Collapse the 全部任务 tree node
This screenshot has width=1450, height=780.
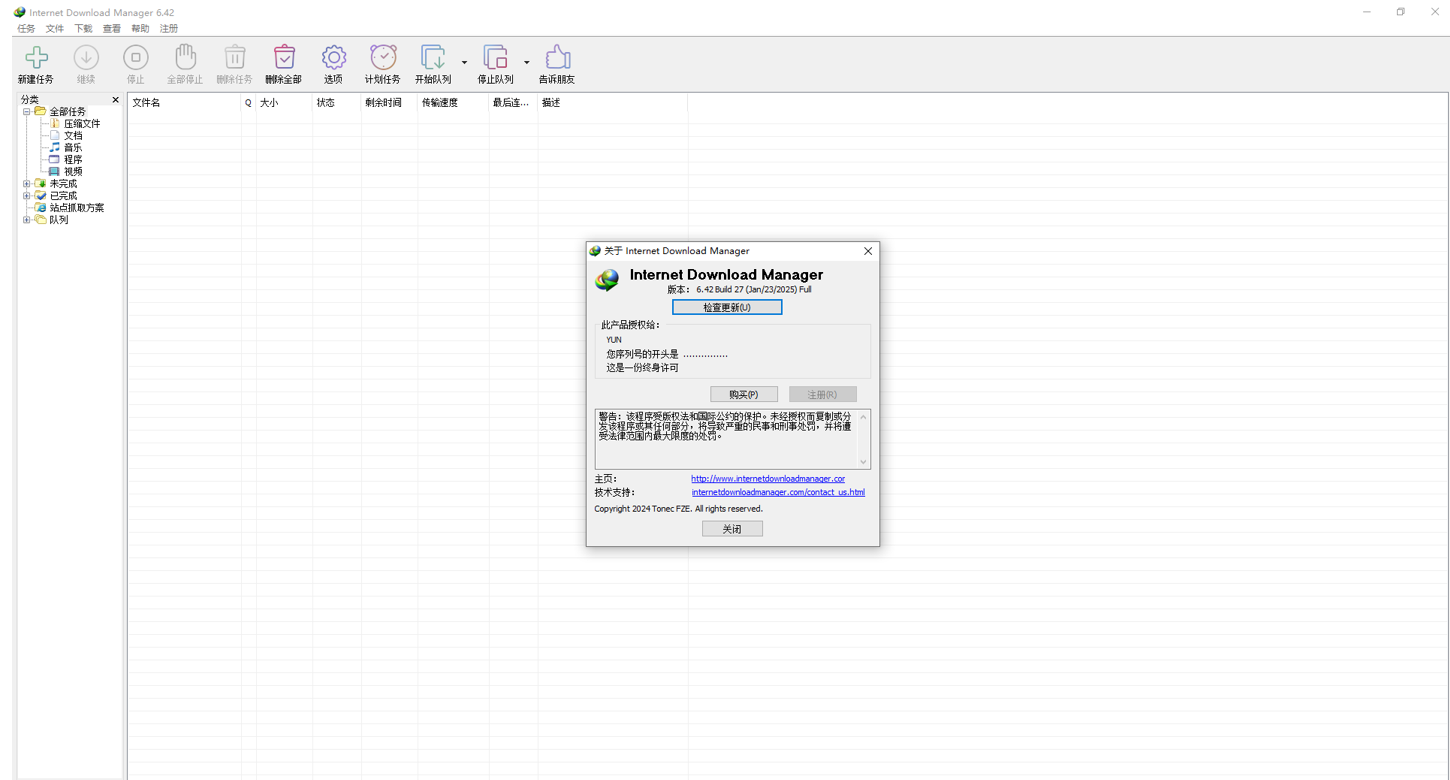tap(27, 112)
